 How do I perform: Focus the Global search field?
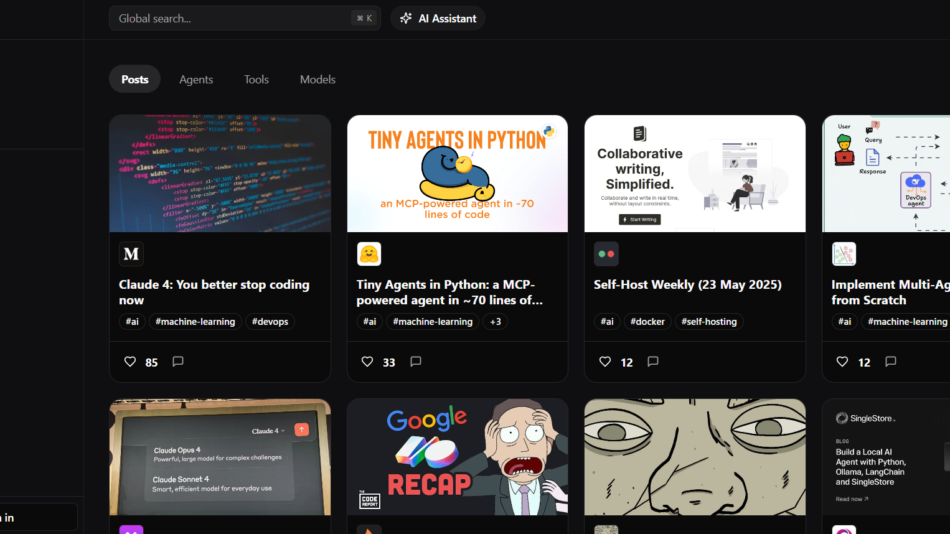[245, 18]
